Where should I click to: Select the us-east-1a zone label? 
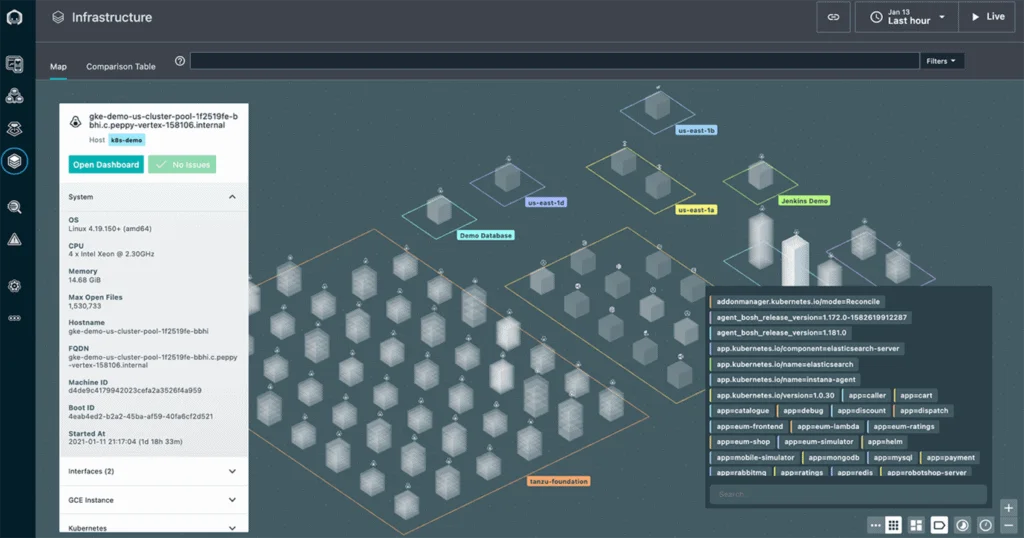[696, 210]
